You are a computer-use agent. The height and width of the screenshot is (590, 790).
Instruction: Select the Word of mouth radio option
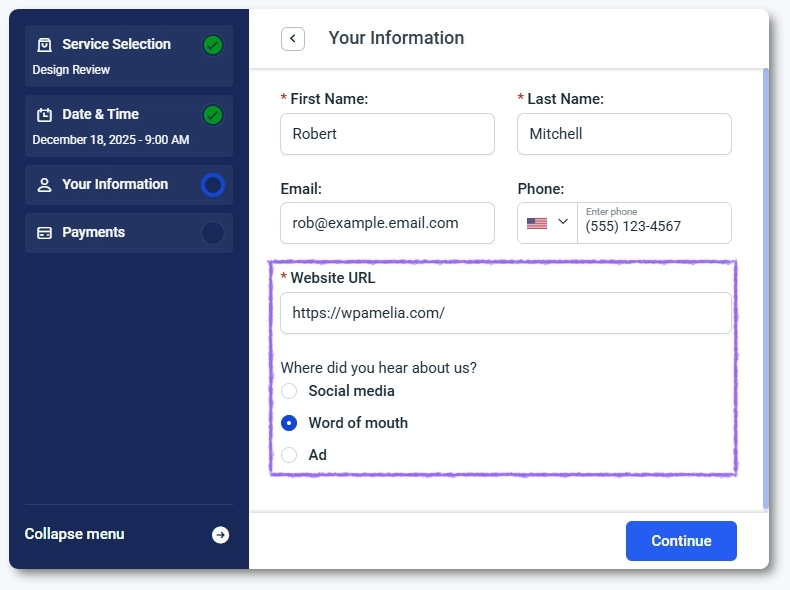(289, 423)
